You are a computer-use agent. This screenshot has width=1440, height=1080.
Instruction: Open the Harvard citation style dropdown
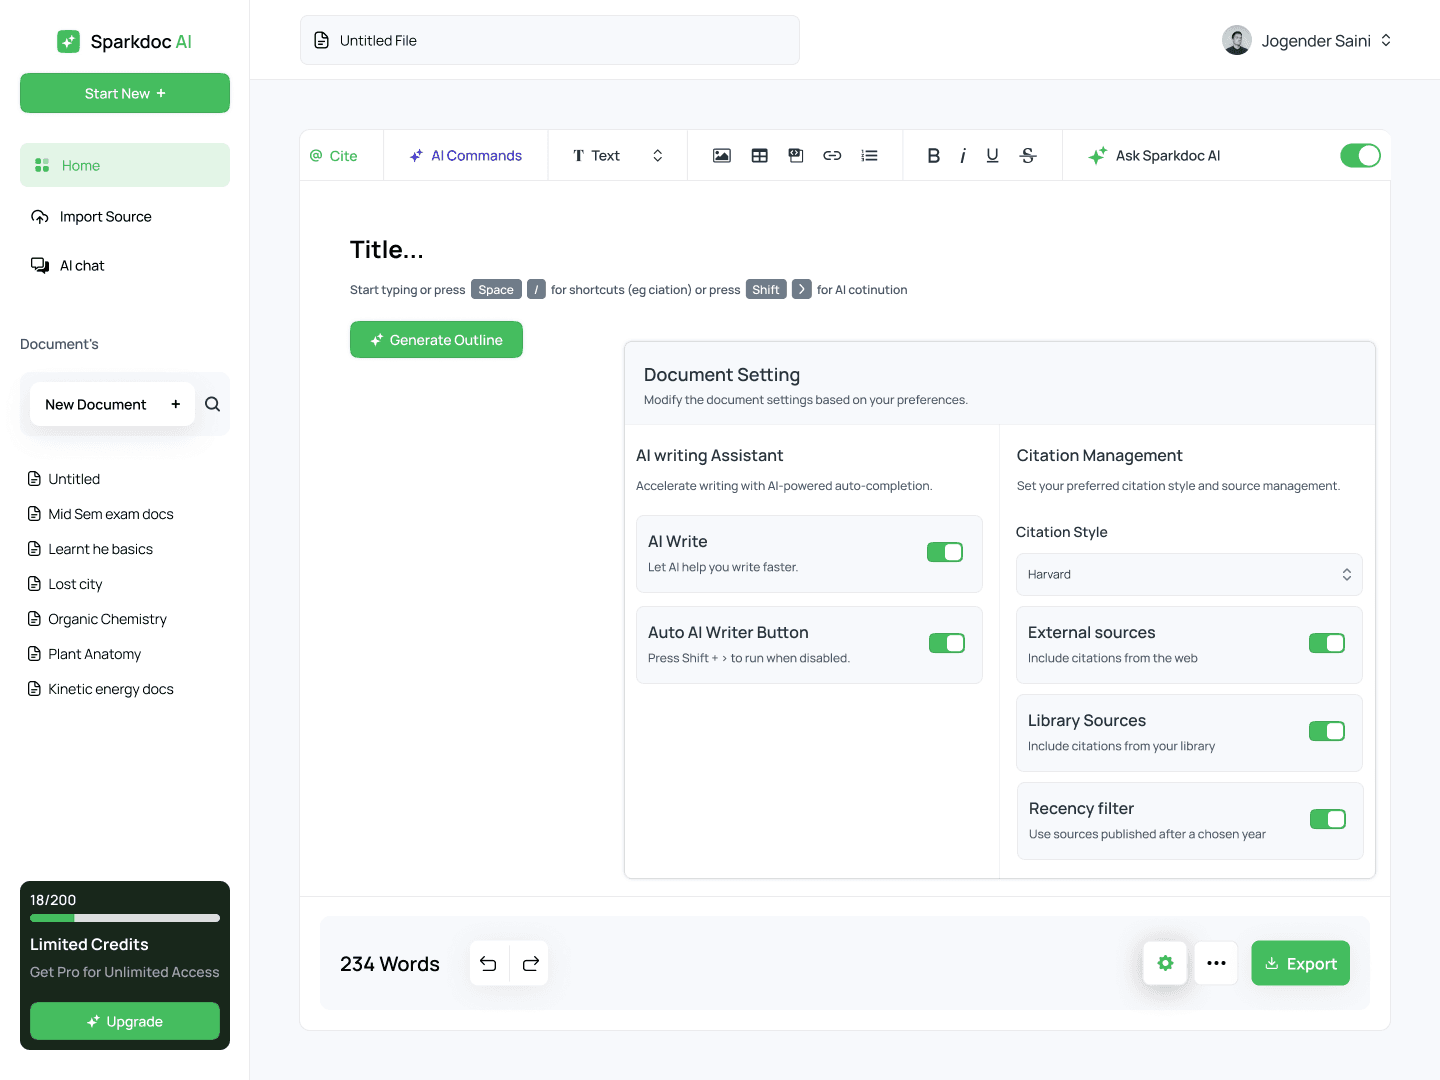tap(1188, 575)
